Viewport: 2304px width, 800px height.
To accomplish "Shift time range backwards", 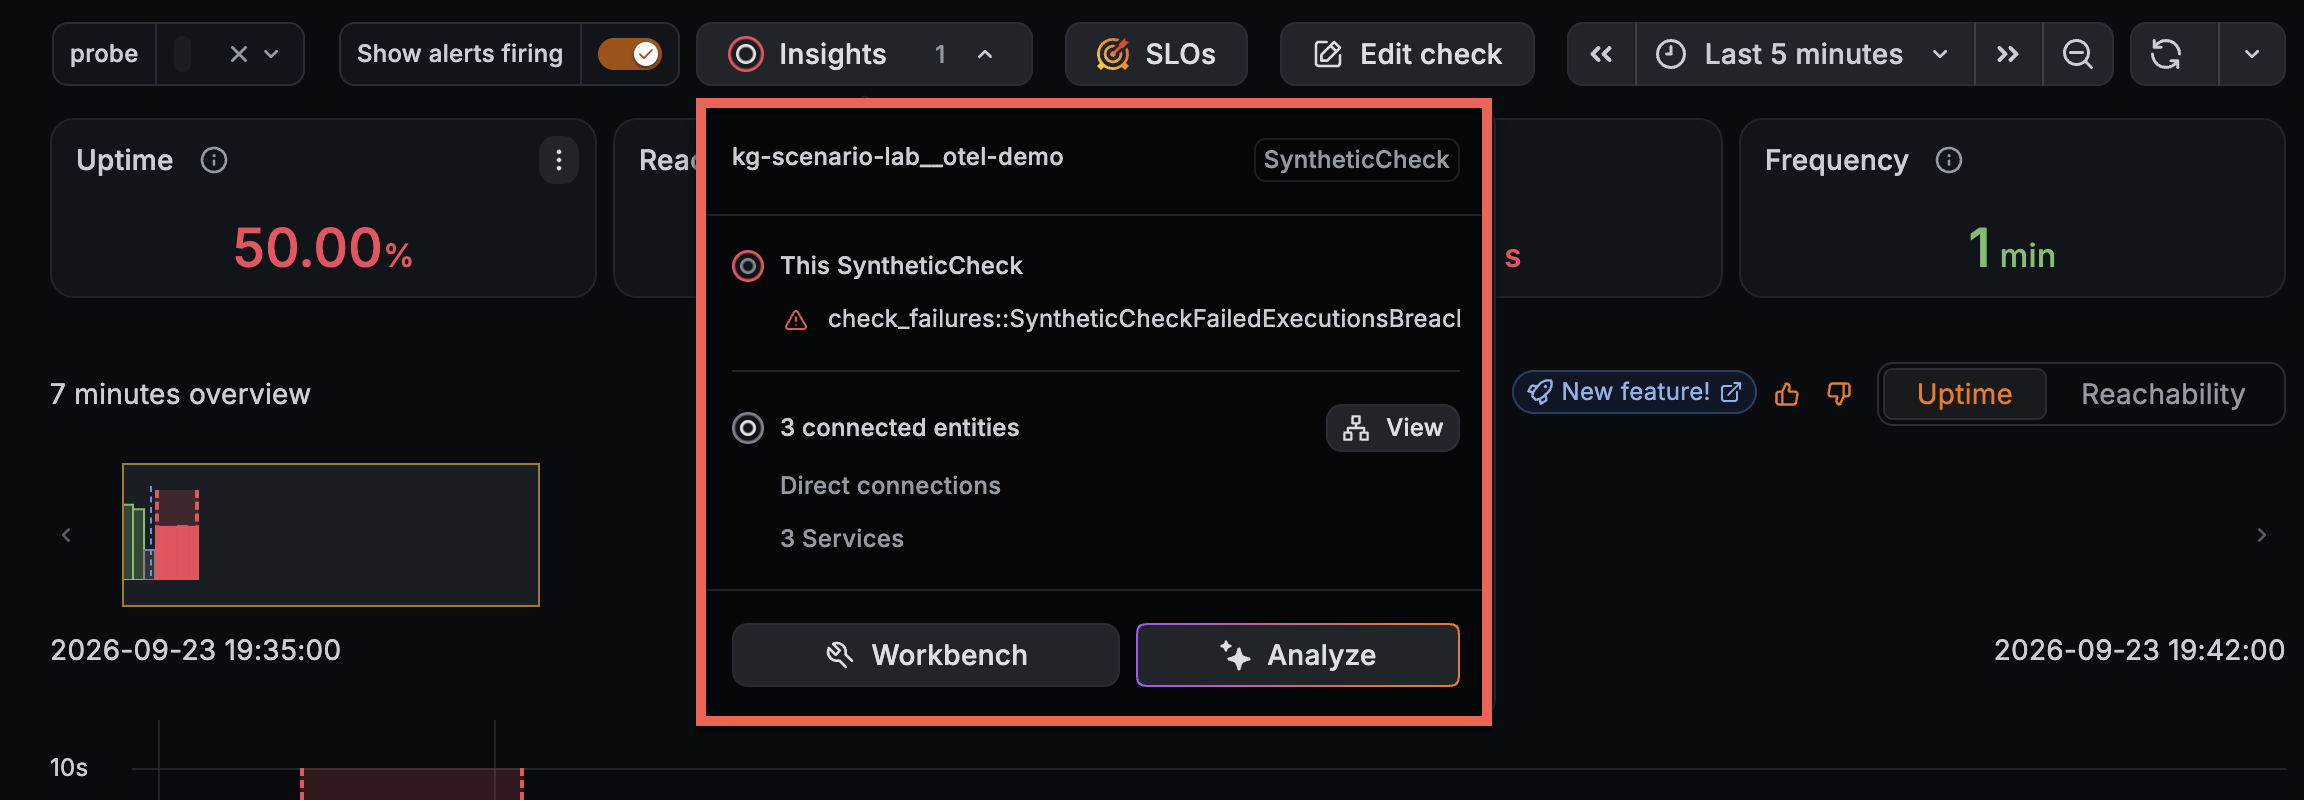I will pyautogui.click(x=1601, y=54).
